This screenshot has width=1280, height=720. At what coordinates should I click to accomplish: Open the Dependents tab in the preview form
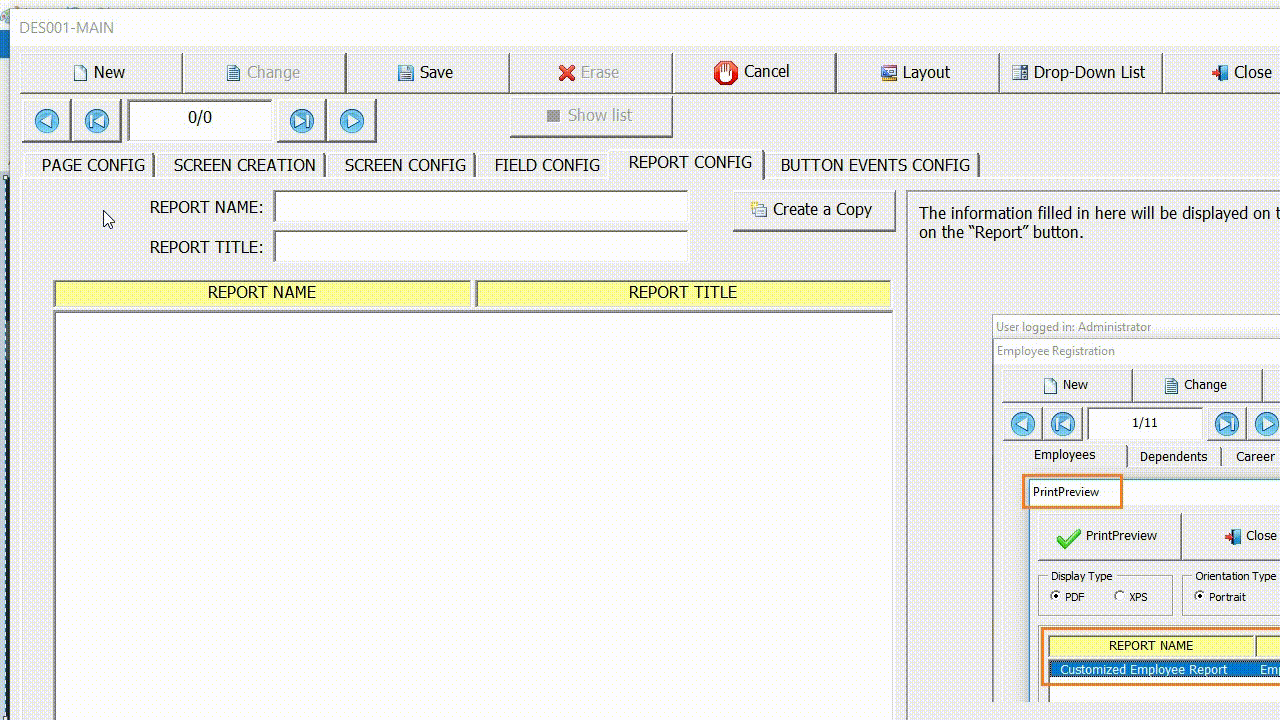tap(1172, 456)
